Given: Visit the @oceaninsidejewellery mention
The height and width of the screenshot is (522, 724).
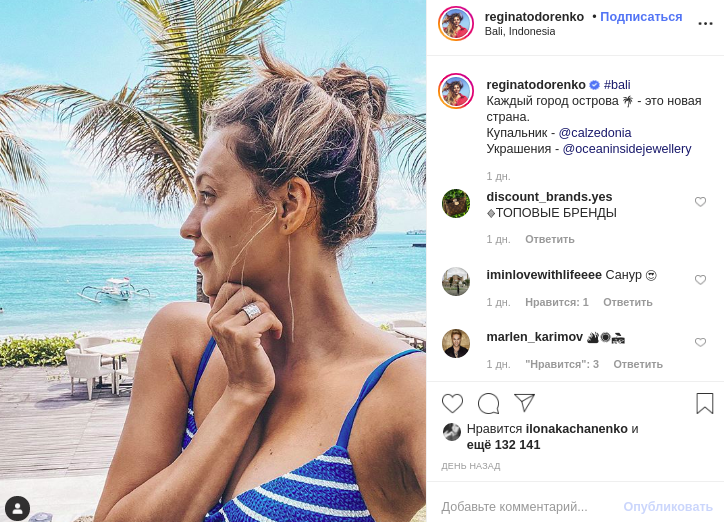Looking at the screenshot, I should [627, 149].
